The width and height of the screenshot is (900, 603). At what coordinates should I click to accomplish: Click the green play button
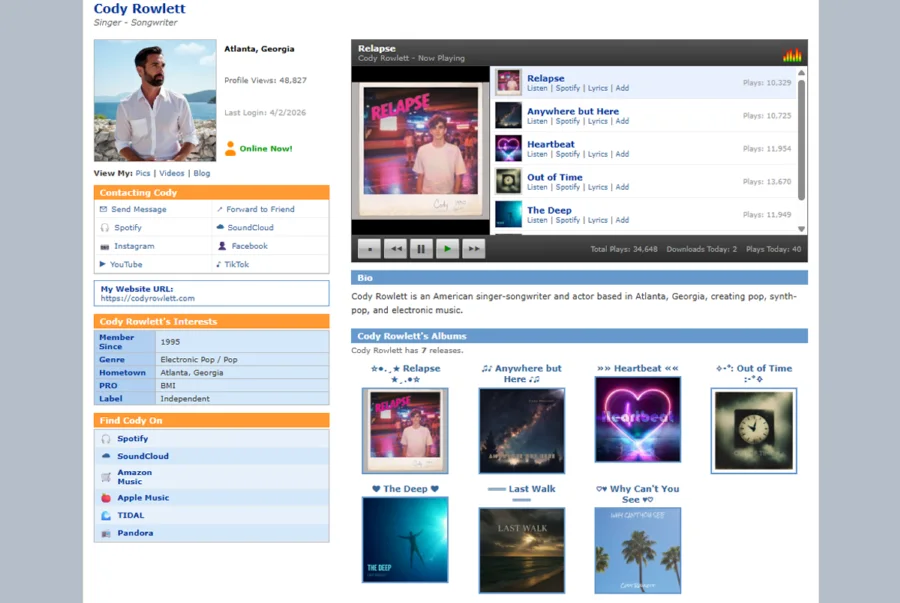coord(447,249)
